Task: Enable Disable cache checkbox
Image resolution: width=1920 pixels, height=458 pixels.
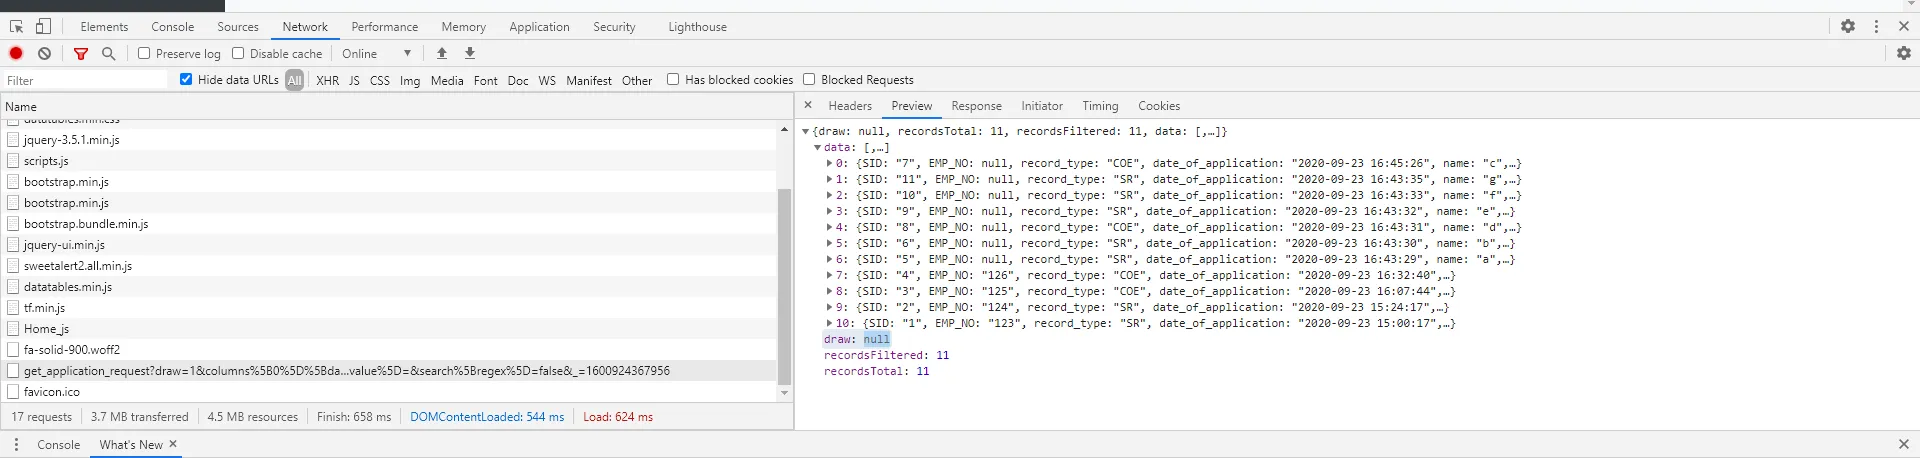Action: pos(238,53)
